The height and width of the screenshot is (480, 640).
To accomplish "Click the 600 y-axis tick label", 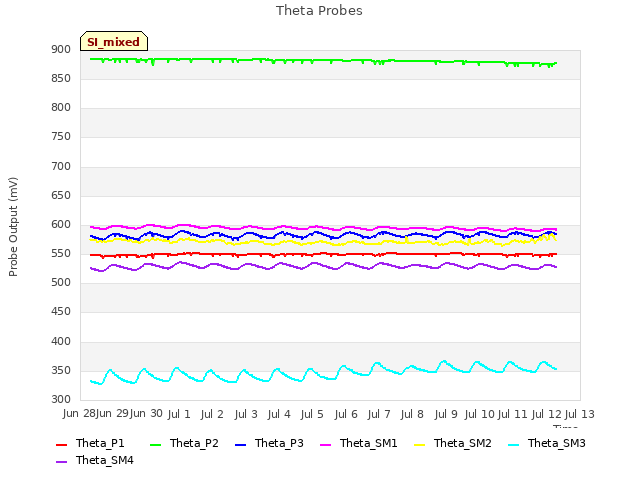I will pos(61,224).
